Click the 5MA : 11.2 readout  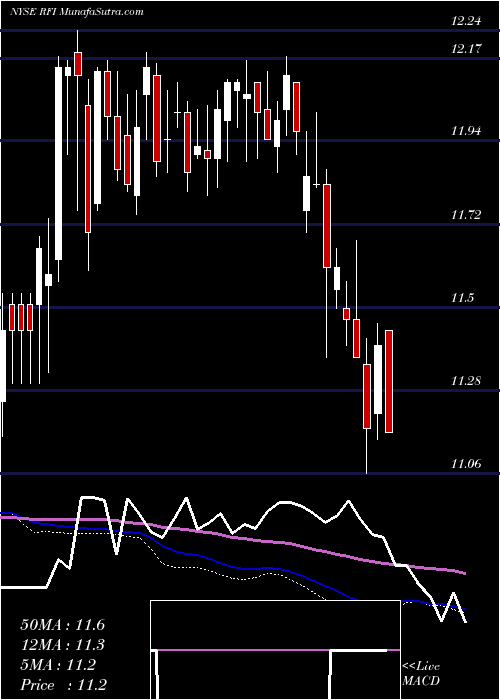pyautogui.click(x=58, y=665)
